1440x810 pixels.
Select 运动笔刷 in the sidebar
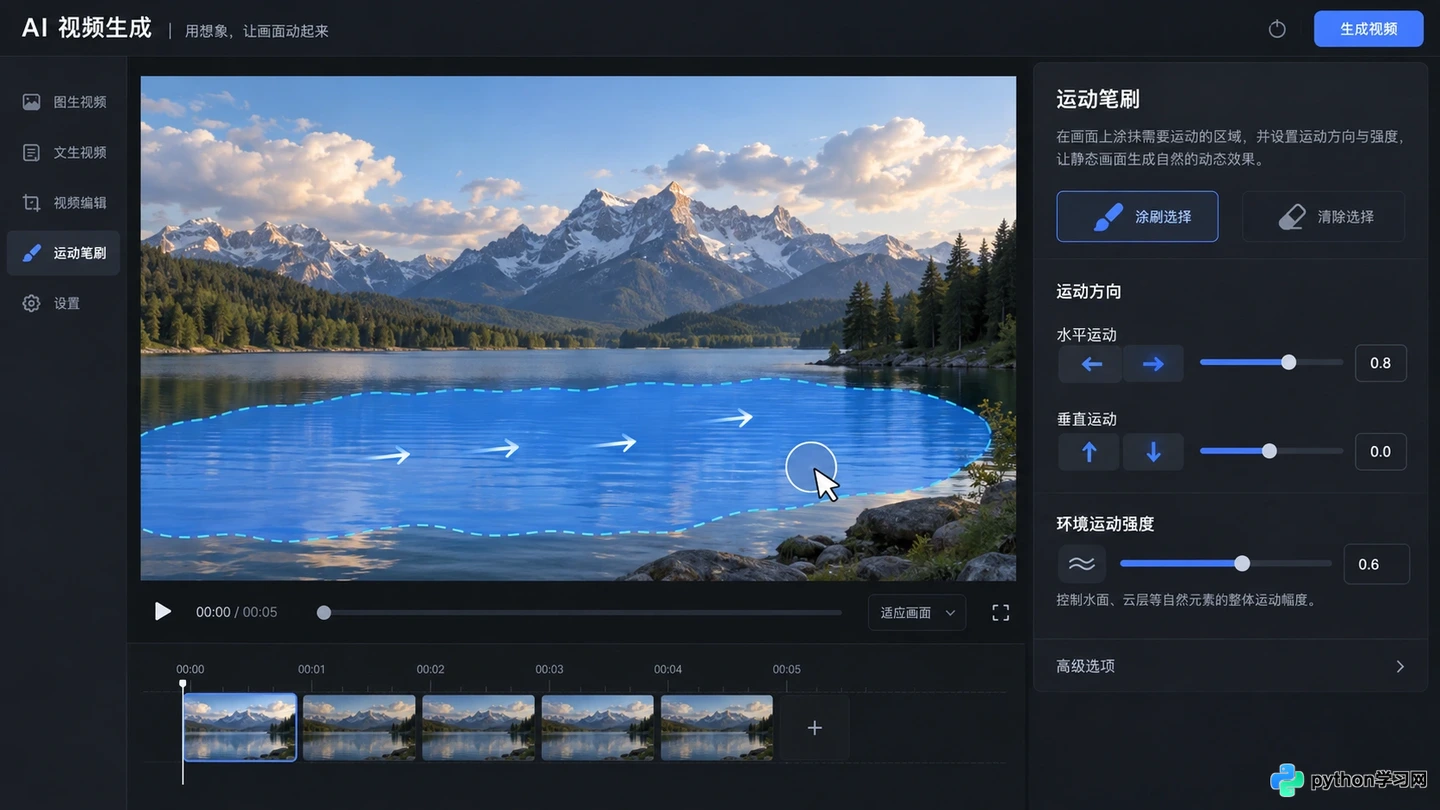point(64,253)
